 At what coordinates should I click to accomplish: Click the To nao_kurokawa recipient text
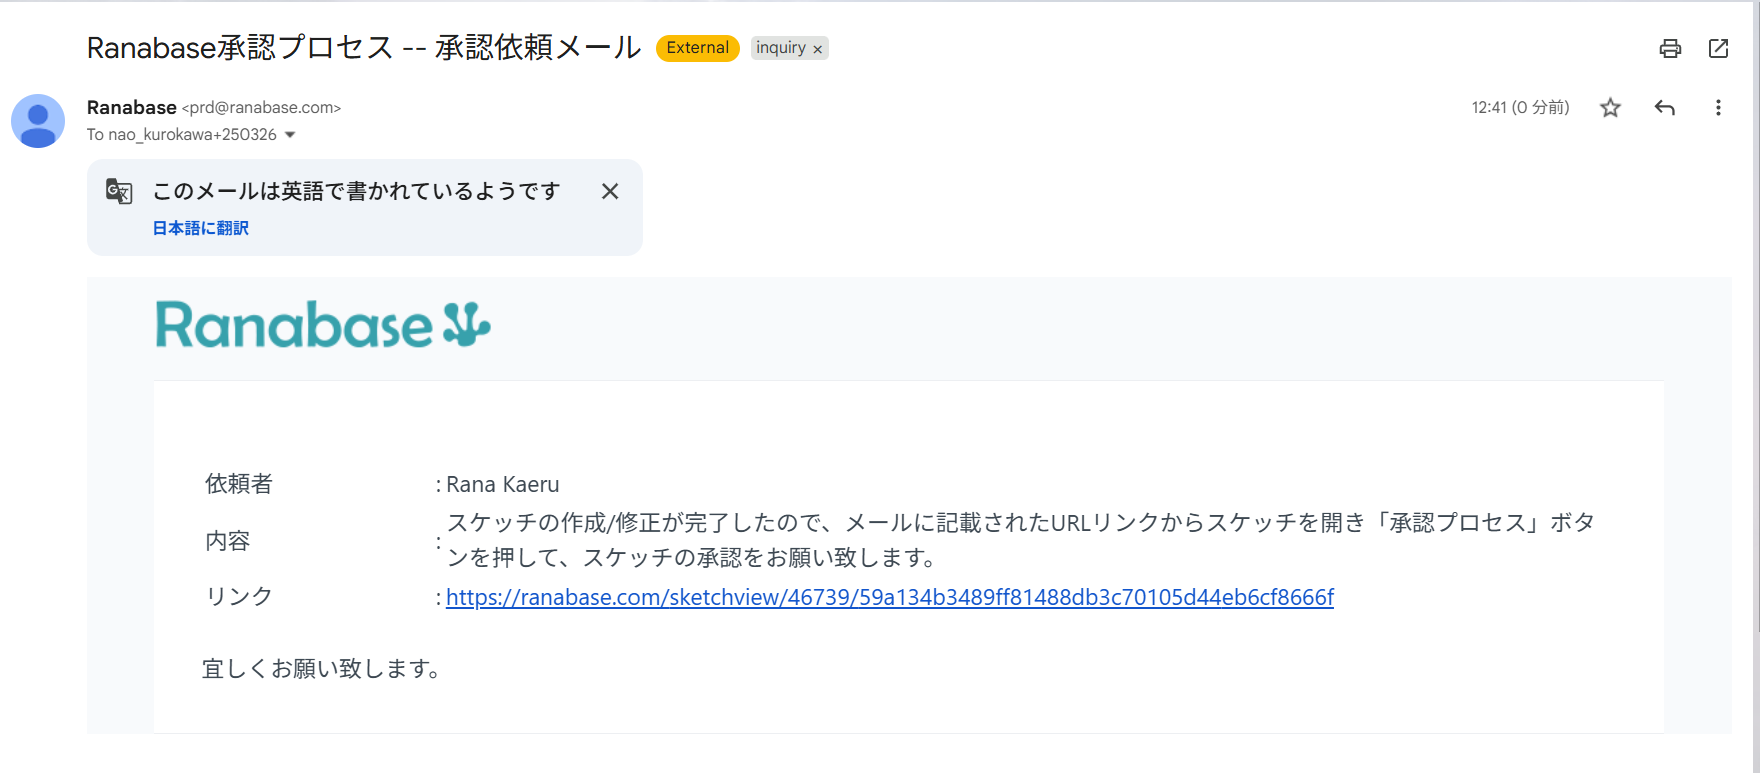(x=181, y=135)
